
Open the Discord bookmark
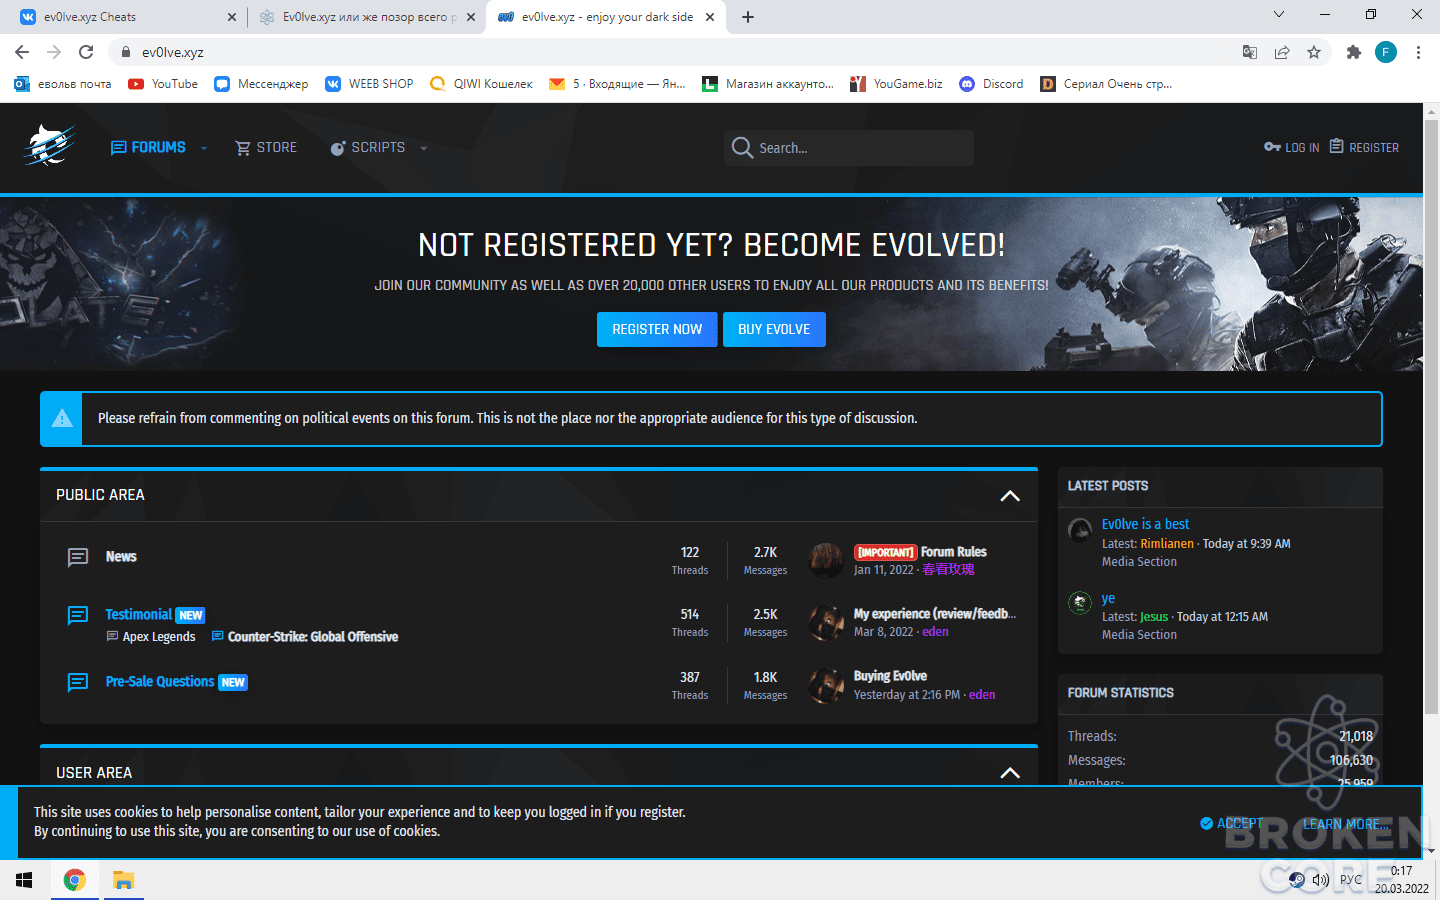[x=991, y=84]
